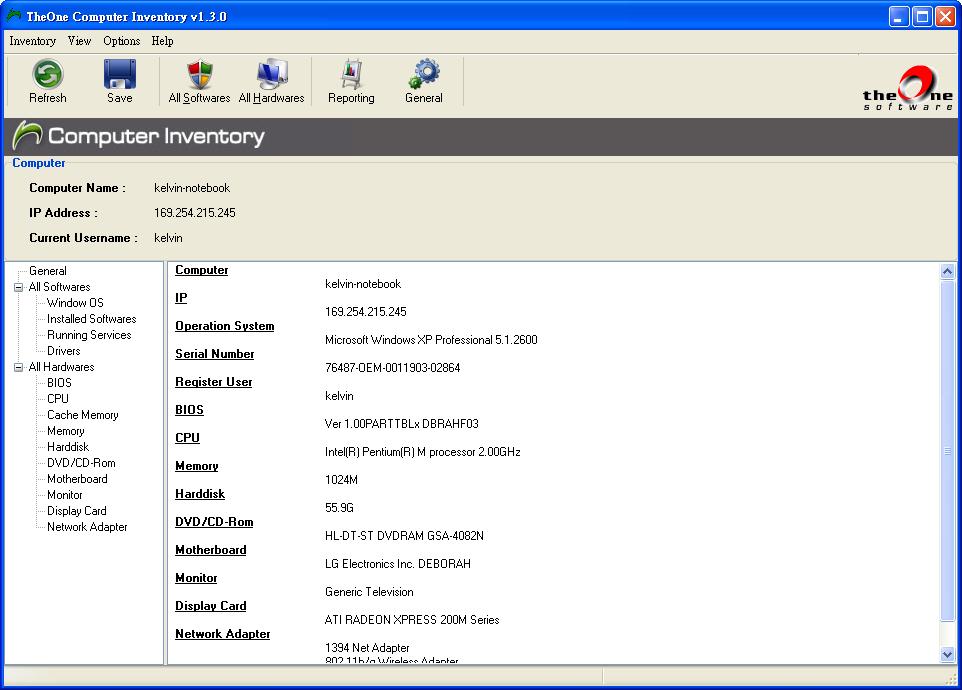
Task: Select BIOS under All Hardwares
Action: point(59,382)
